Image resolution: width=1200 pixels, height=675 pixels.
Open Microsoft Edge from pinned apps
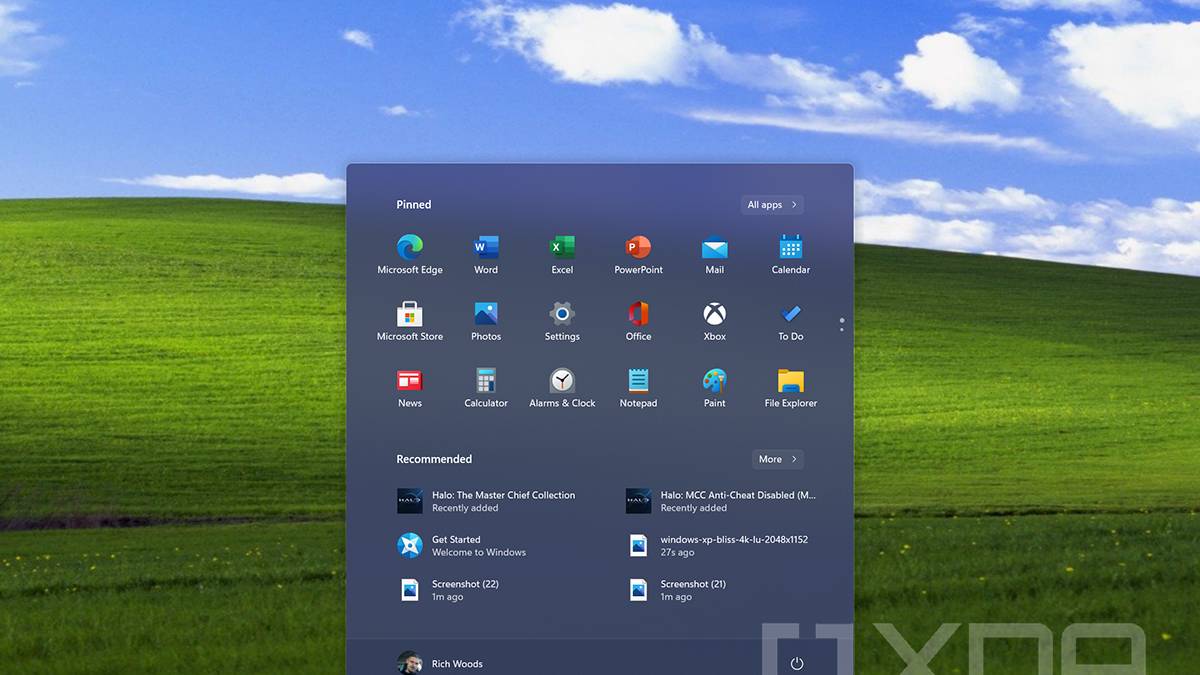(x=410, y=255)
